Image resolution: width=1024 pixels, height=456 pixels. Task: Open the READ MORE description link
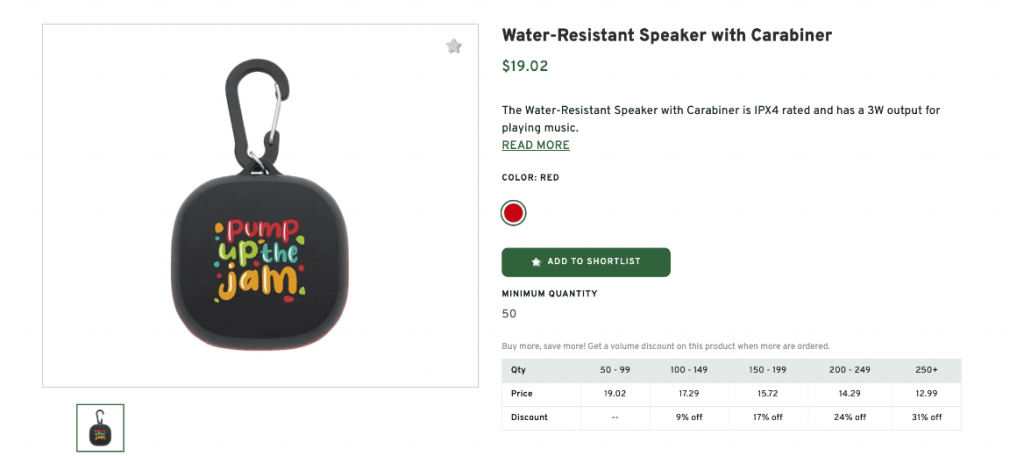pyautogui.click(x=535, y=145)
